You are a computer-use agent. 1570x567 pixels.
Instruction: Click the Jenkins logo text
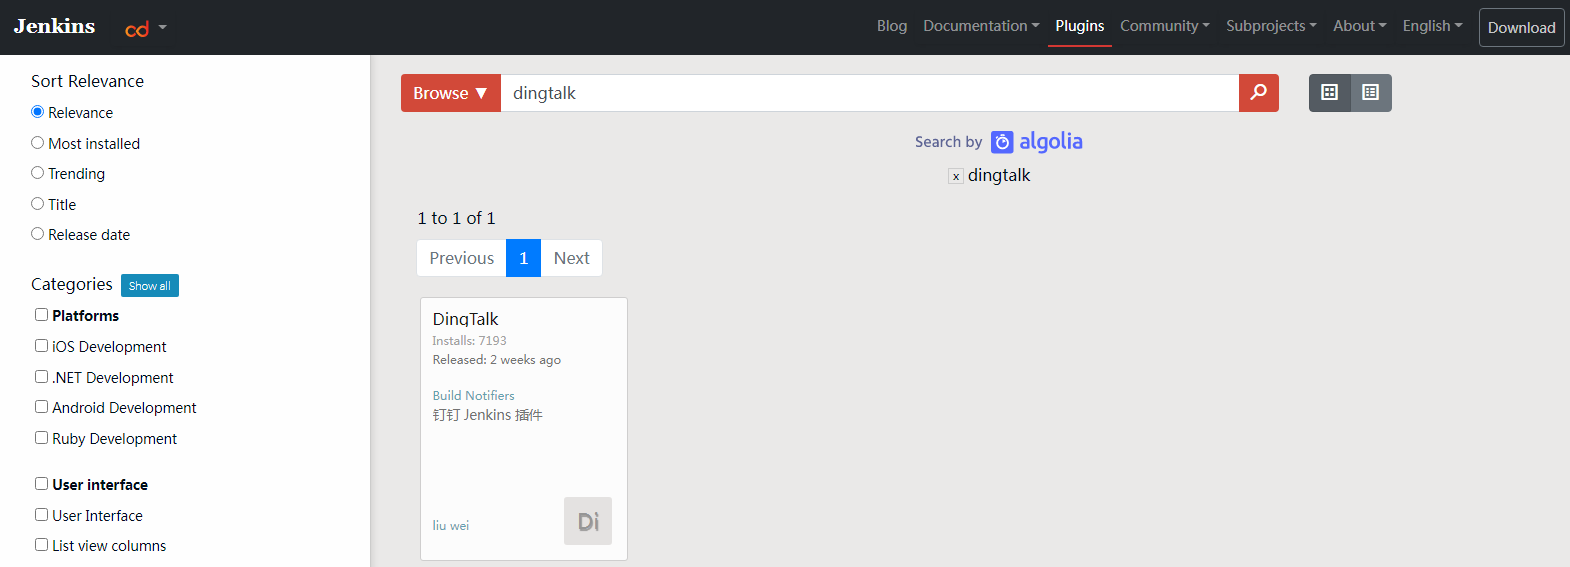pyautogui.click(x=54, y=26)
